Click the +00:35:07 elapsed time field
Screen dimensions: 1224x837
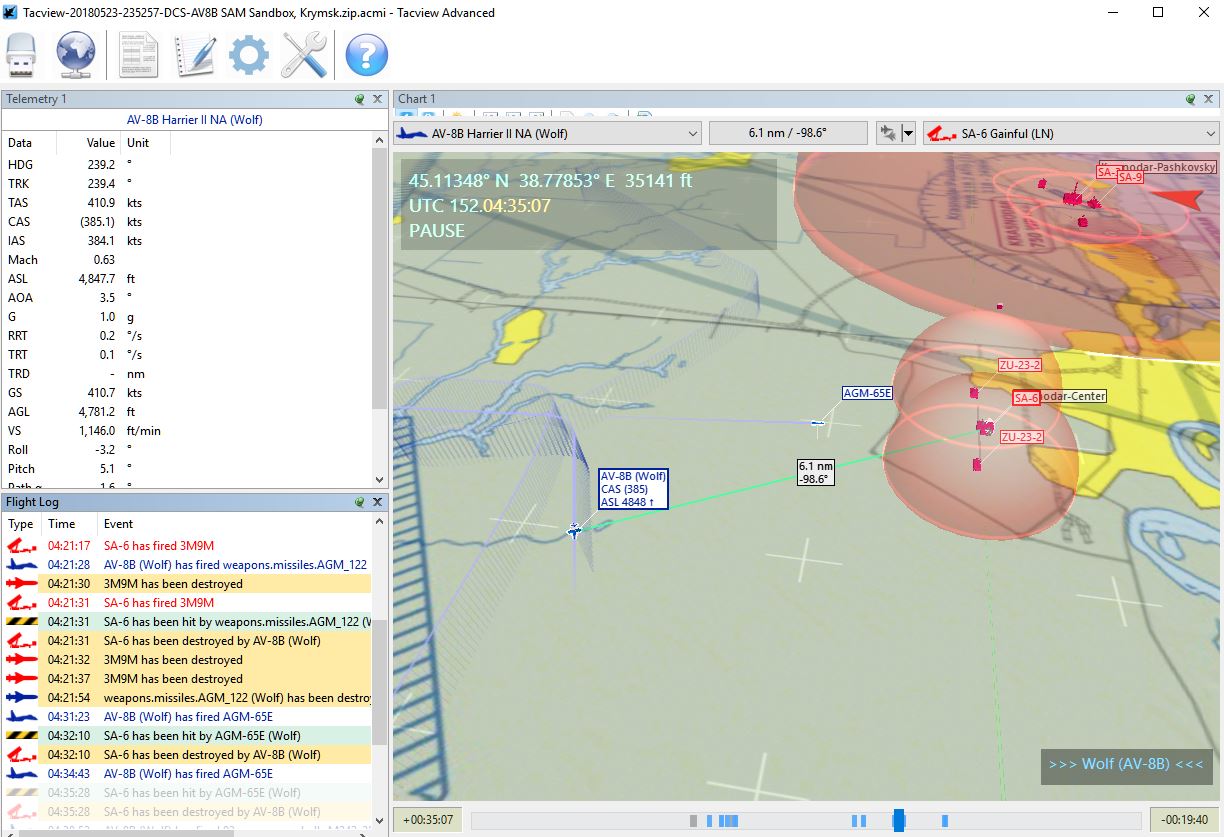coord(427,820)
